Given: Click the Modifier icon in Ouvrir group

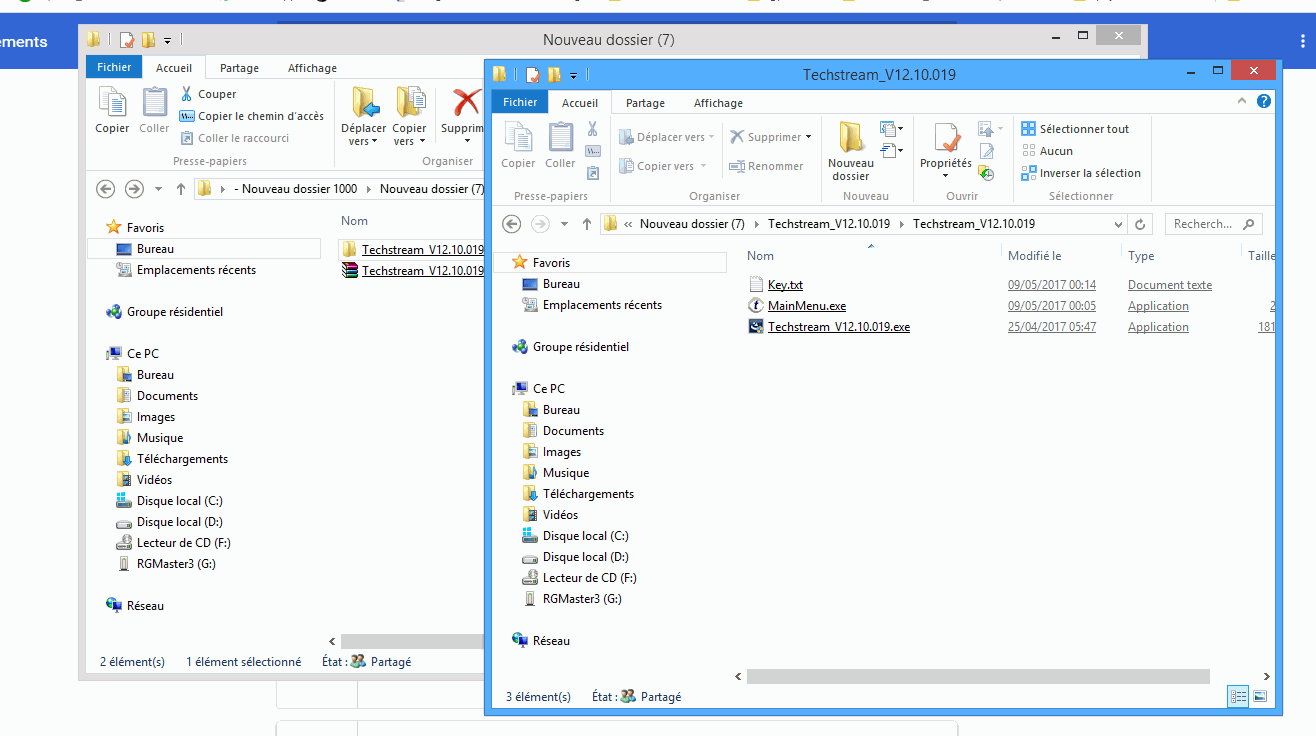Looking at the screenshot, I should pyautogui.click(x=986, y=151).
